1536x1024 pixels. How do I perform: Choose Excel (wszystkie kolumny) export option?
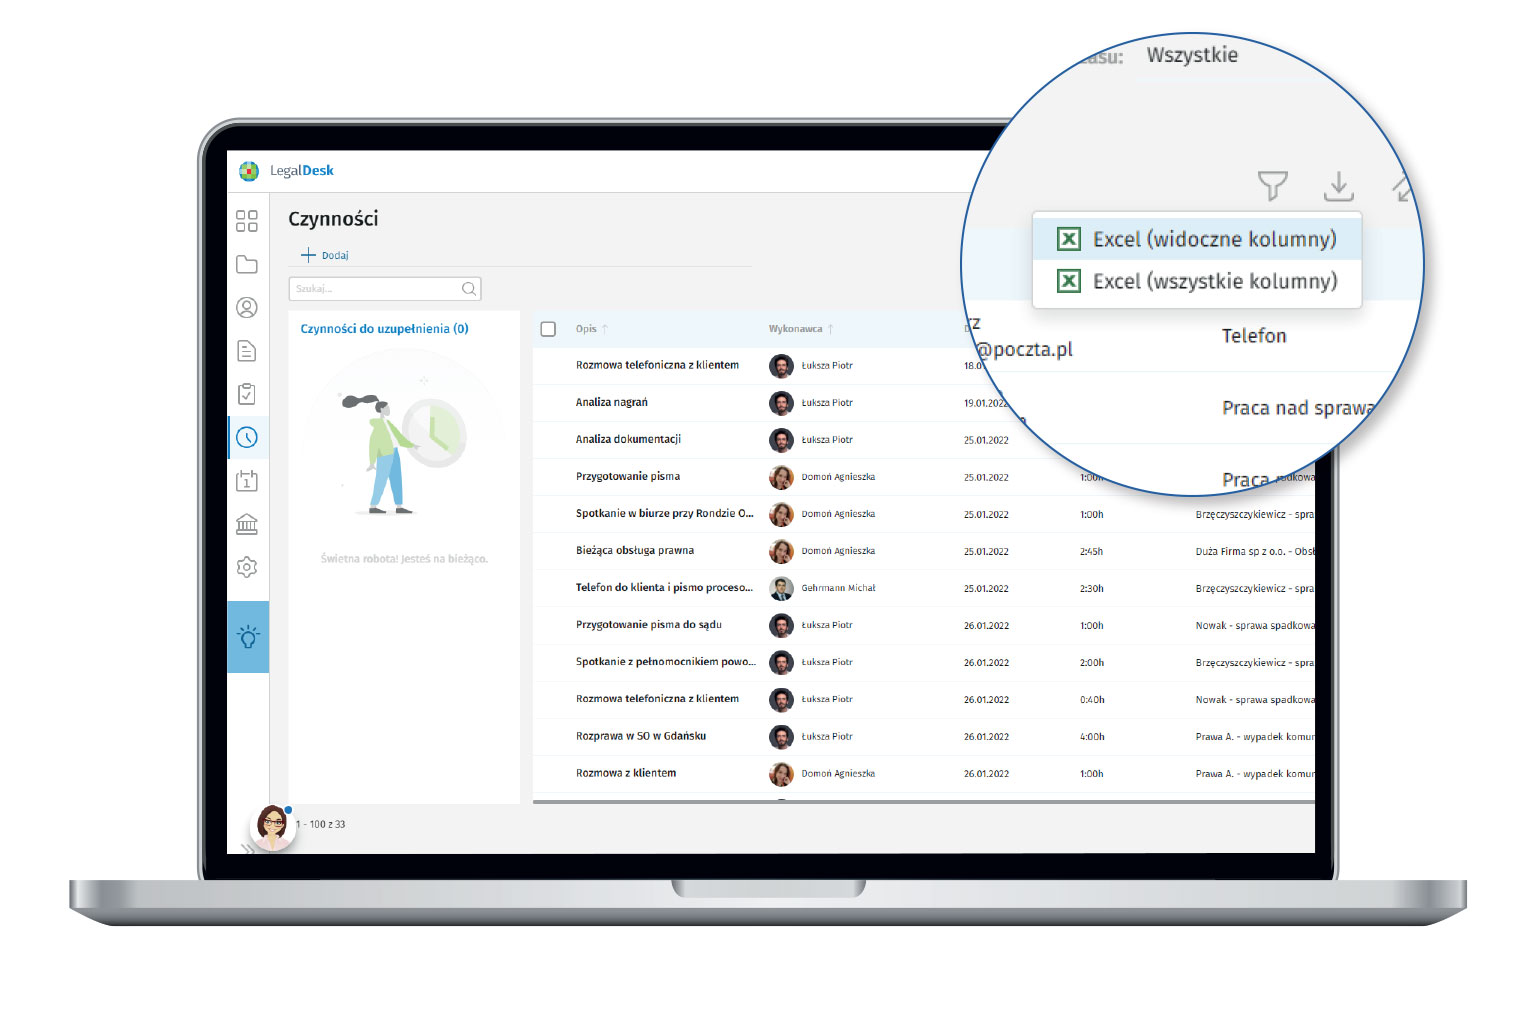(1197, 282)
